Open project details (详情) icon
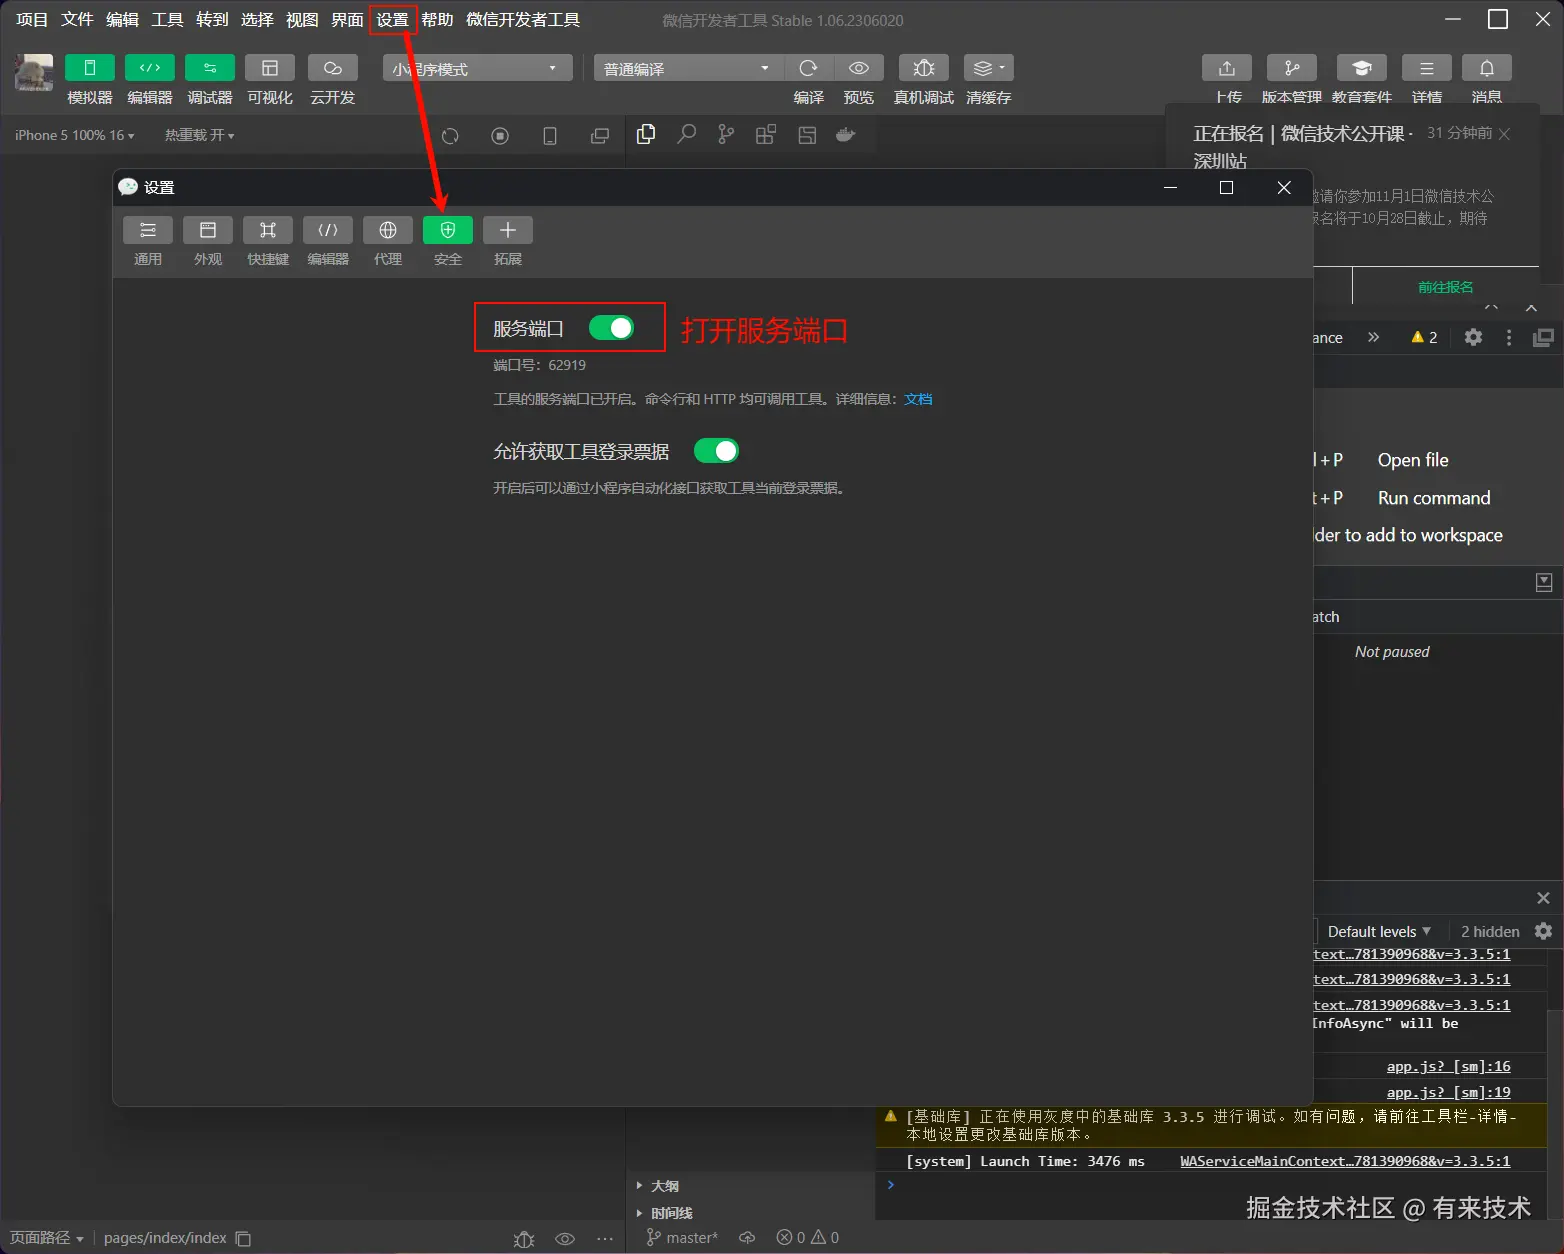 point(1427,67)
